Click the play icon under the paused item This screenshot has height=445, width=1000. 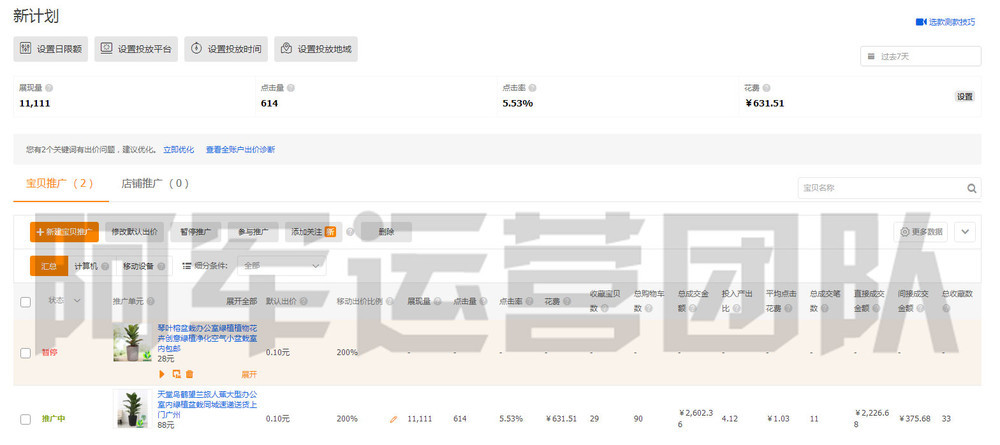pyautogui.click(x=162, y=374)
